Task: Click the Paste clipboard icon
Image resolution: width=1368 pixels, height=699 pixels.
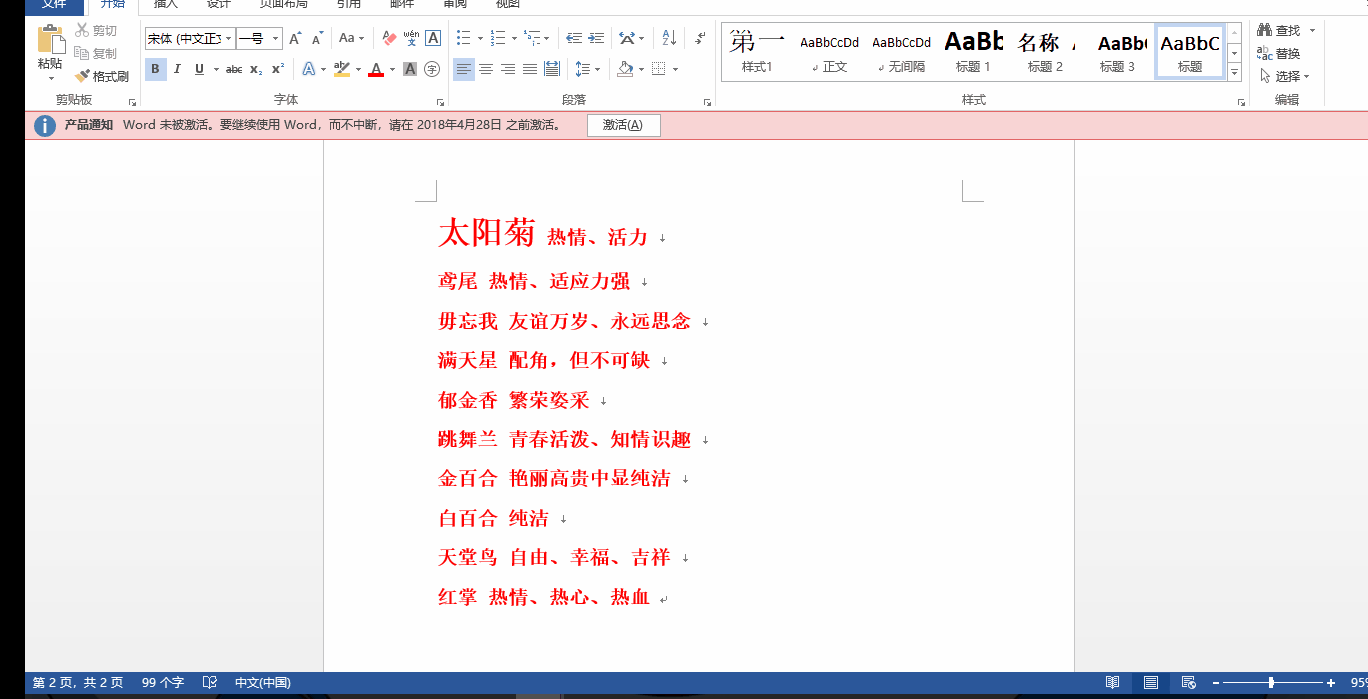Action: point(50,39)
